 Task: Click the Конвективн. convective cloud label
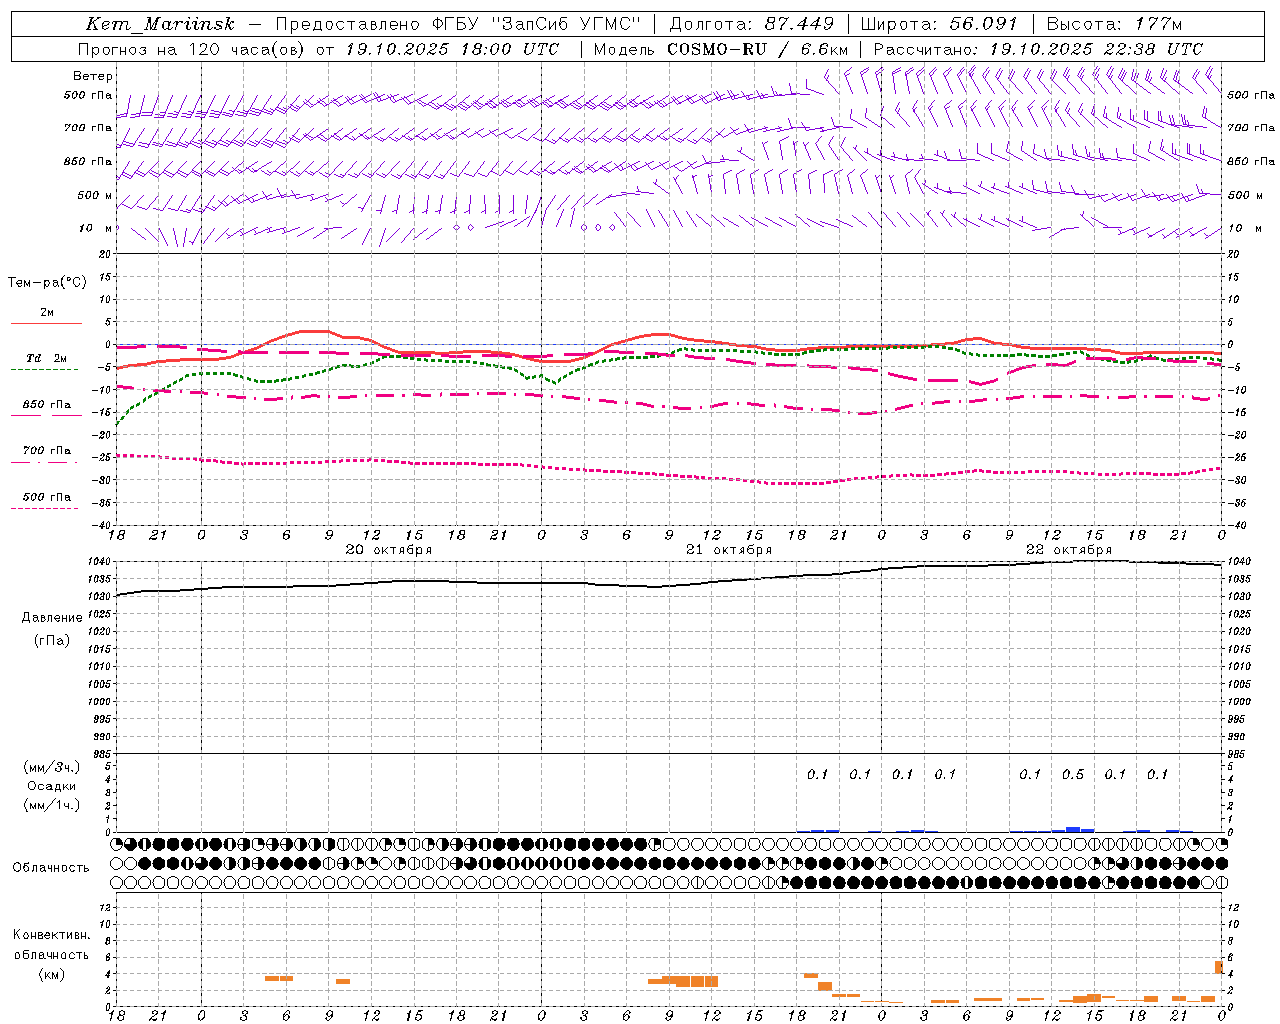52,935
